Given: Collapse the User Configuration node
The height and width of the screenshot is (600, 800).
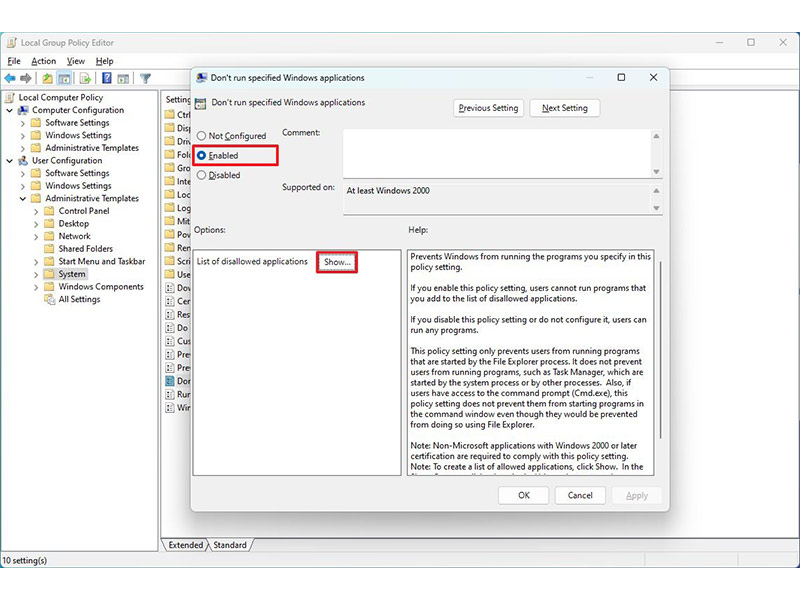Looking at the screenshot, I should [x=10, y=161].
